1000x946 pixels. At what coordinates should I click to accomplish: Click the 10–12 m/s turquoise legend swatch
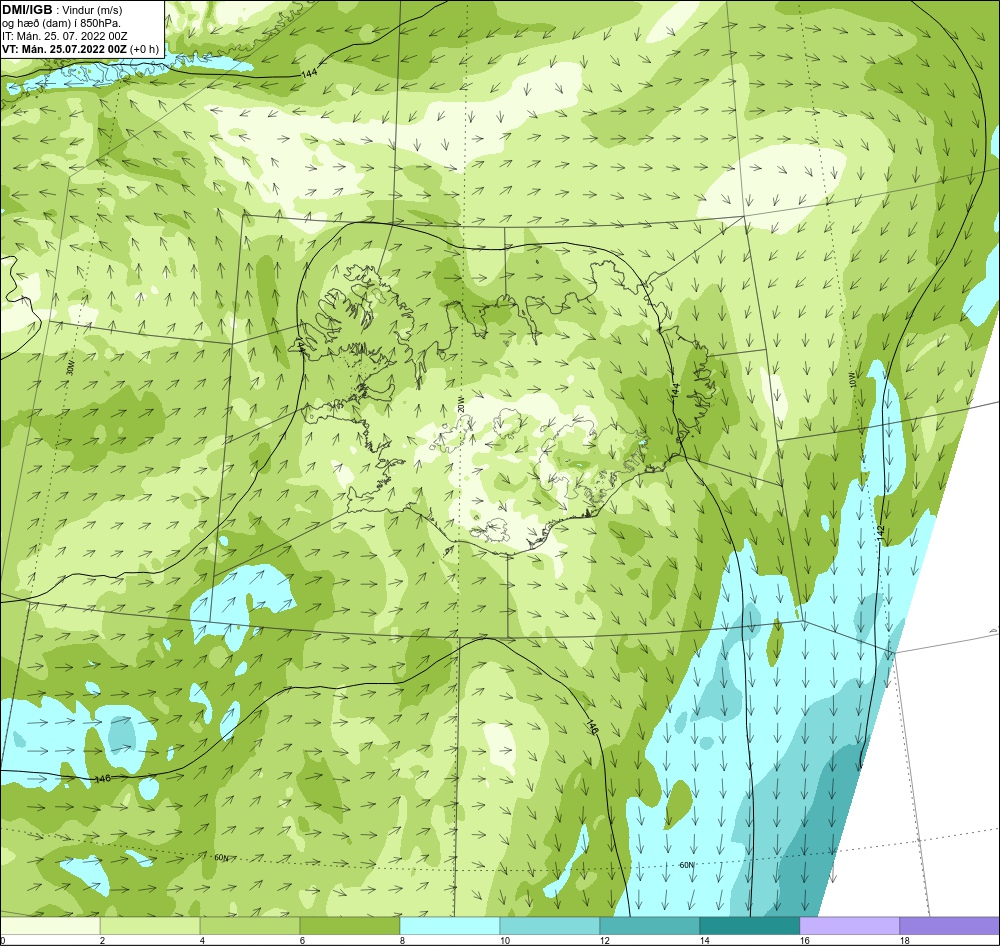click(x=550, y=926)
